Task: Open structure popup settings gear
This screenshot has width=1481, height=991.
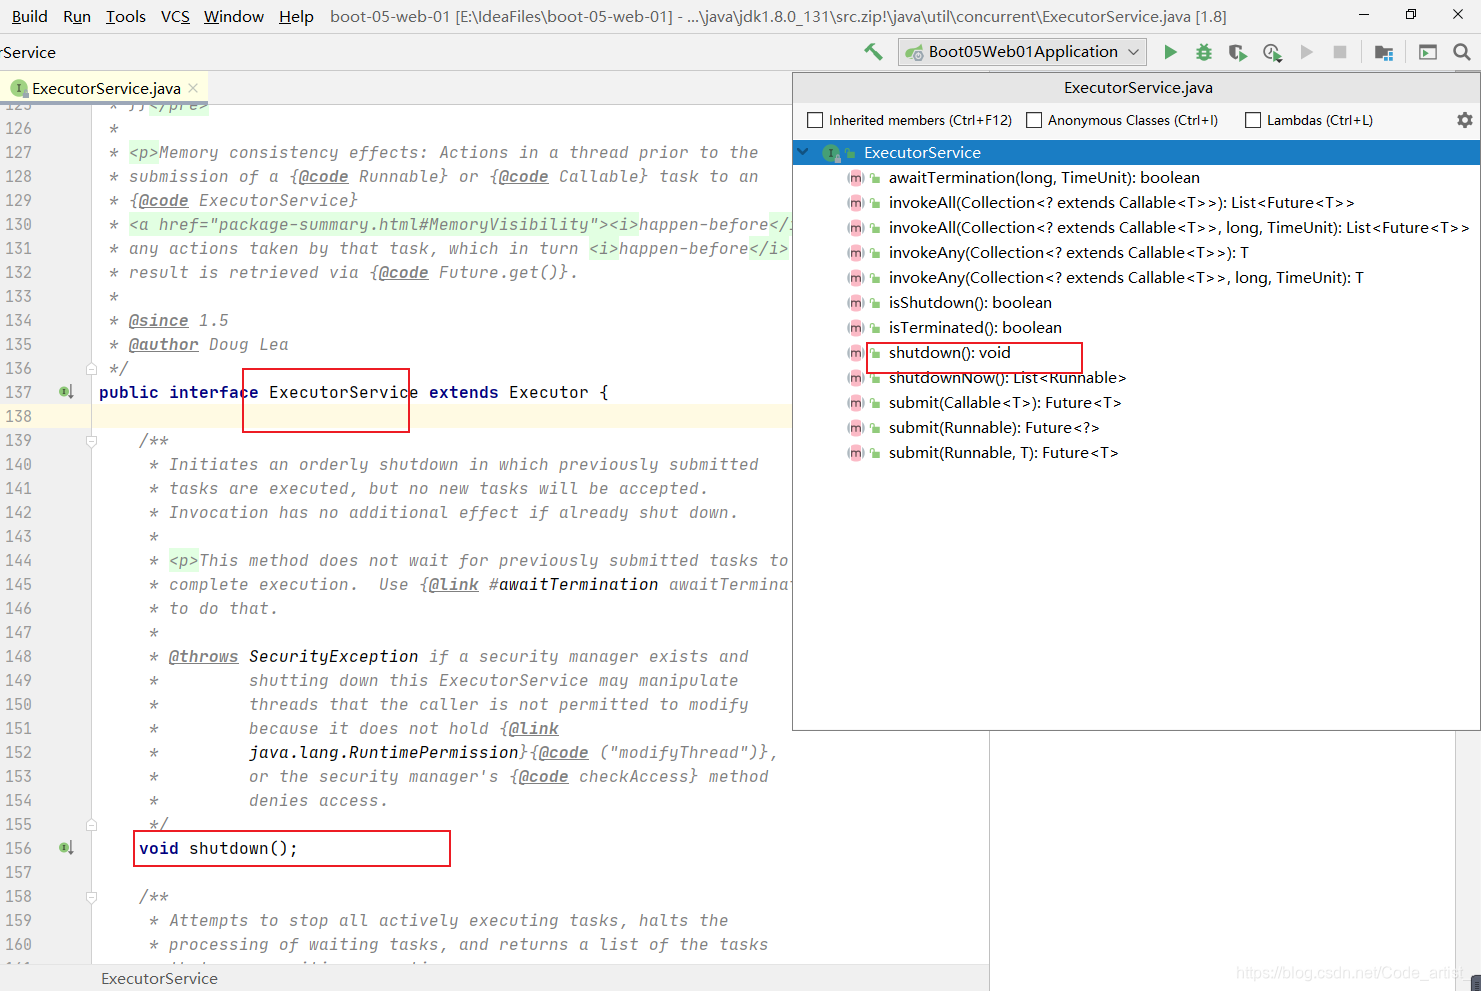Action: coord(1465,120)
